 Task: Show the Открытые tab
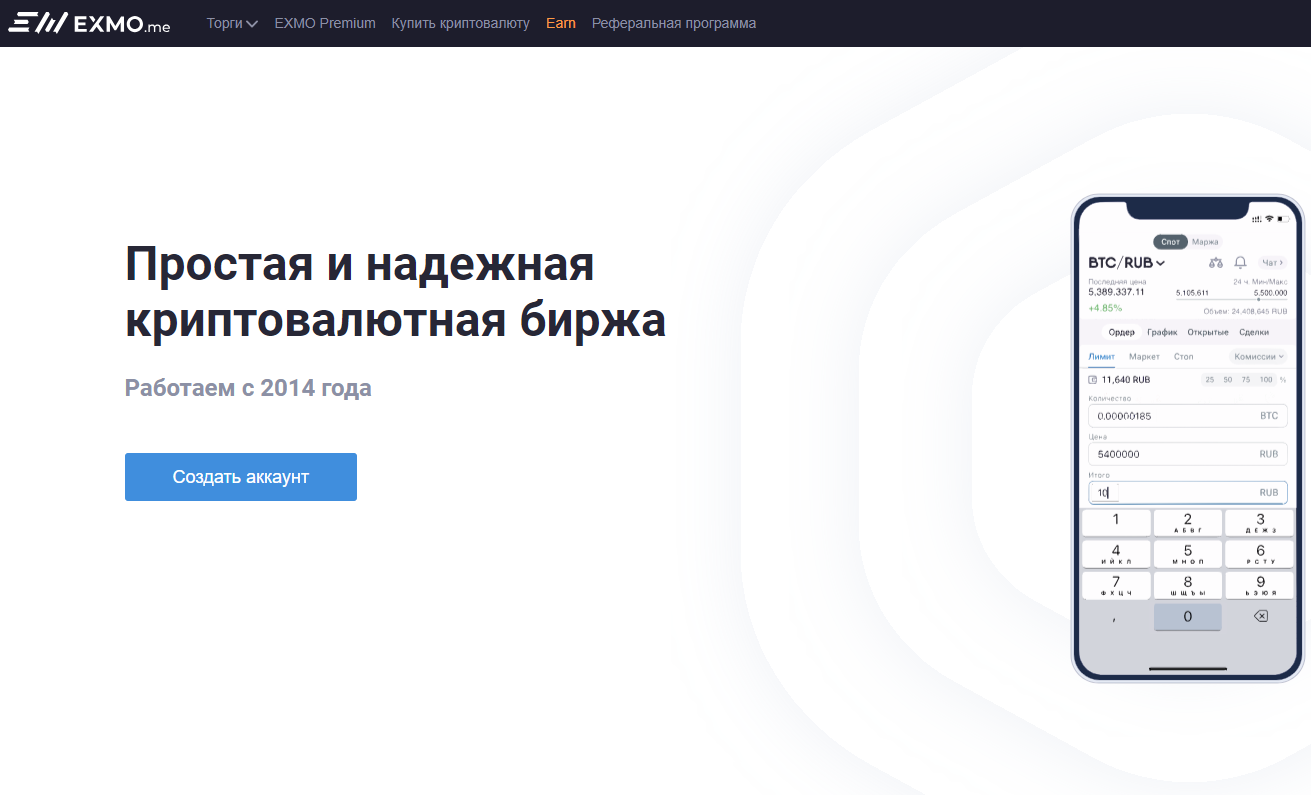click(1208, 332)
